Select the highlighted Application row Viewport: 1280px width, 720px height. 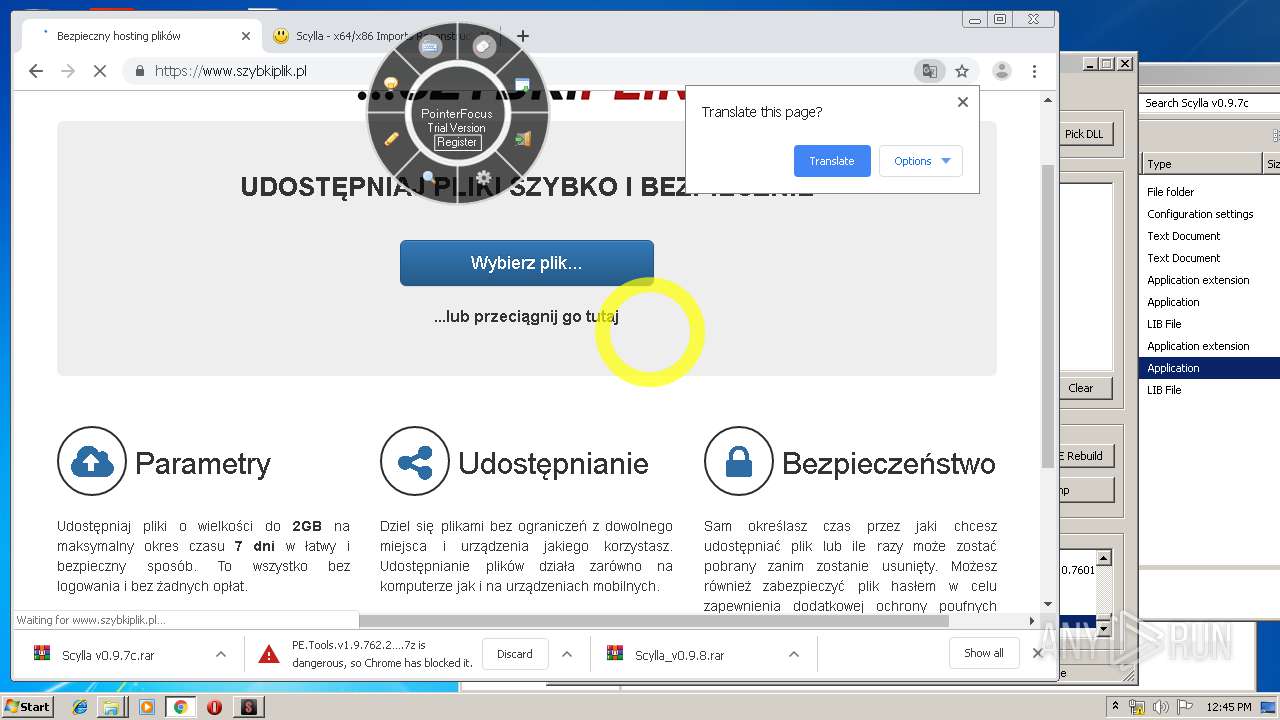coord(1210,368)
